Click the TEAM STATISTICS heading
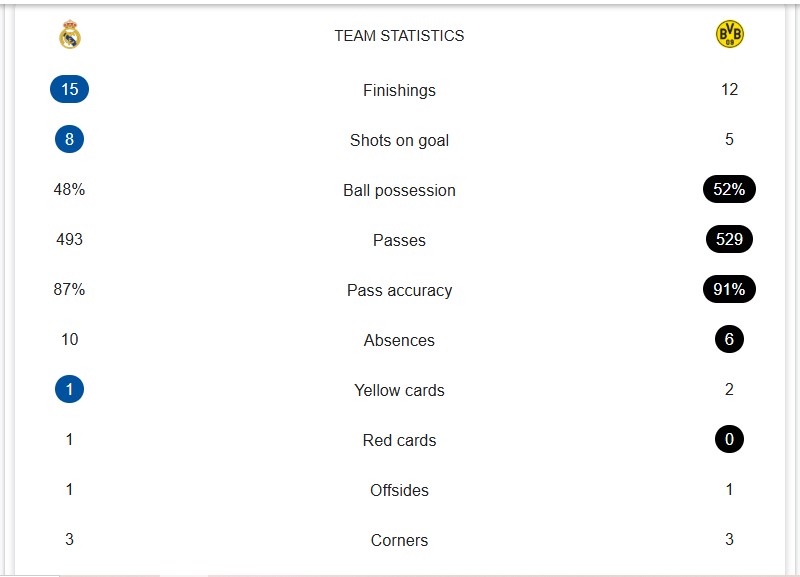800x577 pixels. tap(399, 36)
